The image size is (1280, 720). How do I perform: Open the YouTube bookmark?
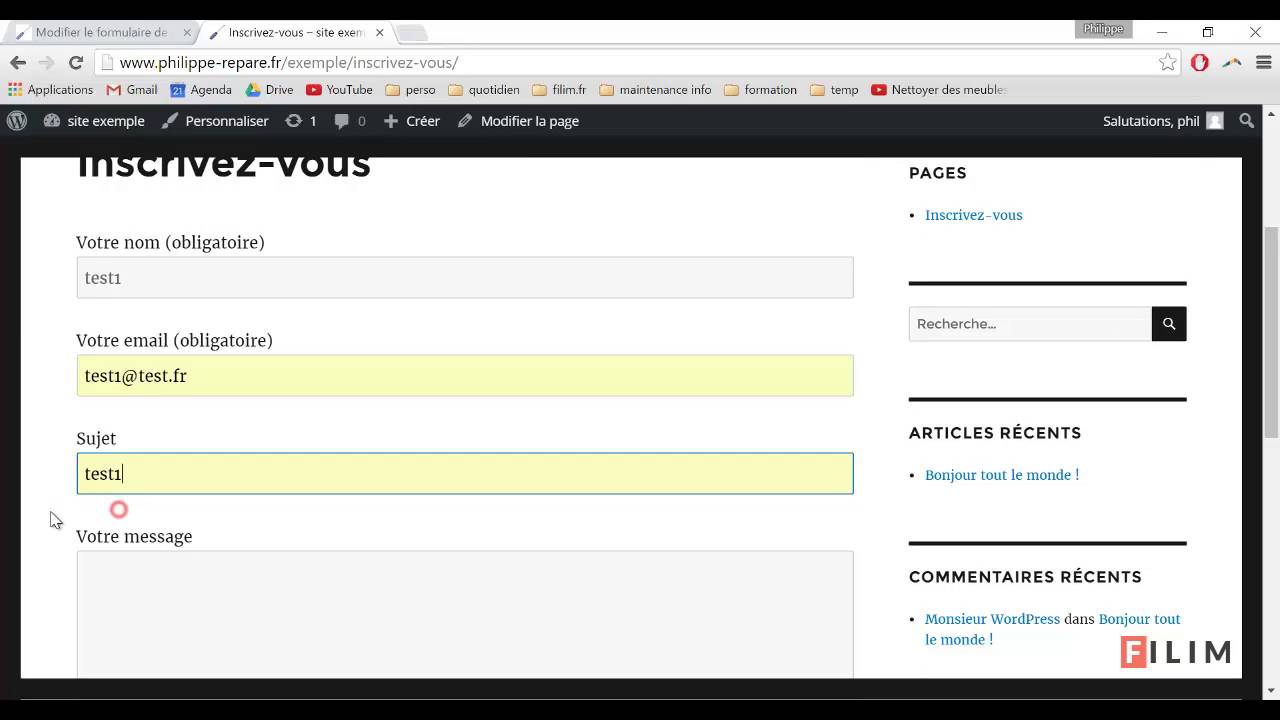pyautogui.click(x=339, y=90)
